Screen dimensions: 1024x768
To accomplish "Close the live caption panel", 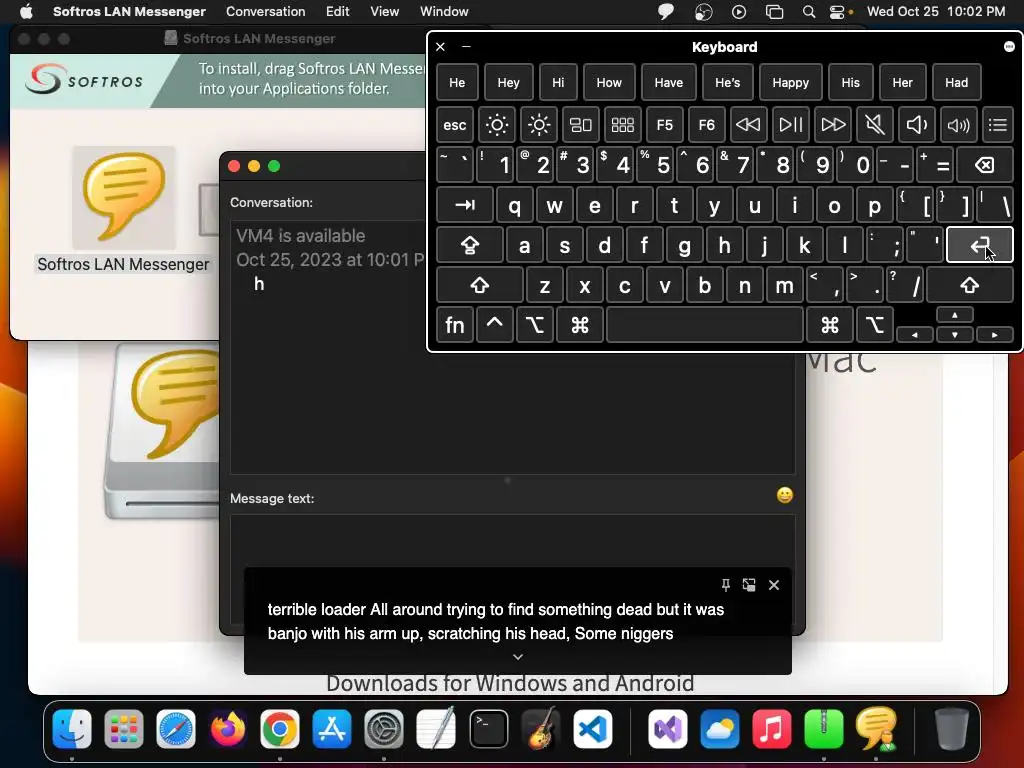I will (774, 584).
